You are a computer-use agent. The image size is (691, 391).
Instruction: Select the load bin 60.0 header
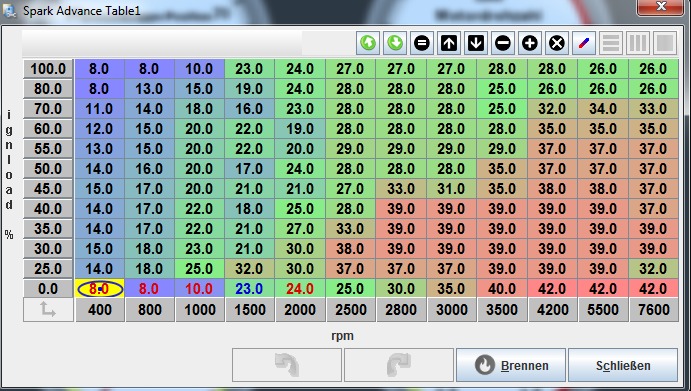[48, 129]
